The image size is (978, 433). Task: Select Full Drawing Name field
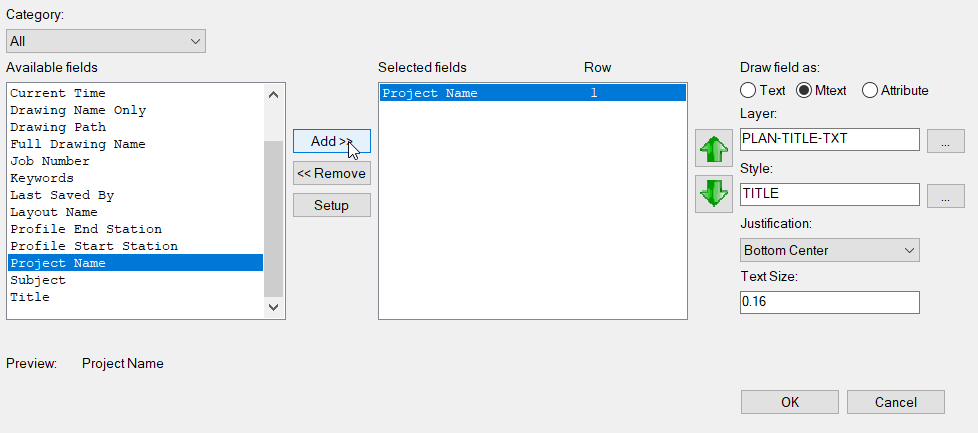click(136, 144)
